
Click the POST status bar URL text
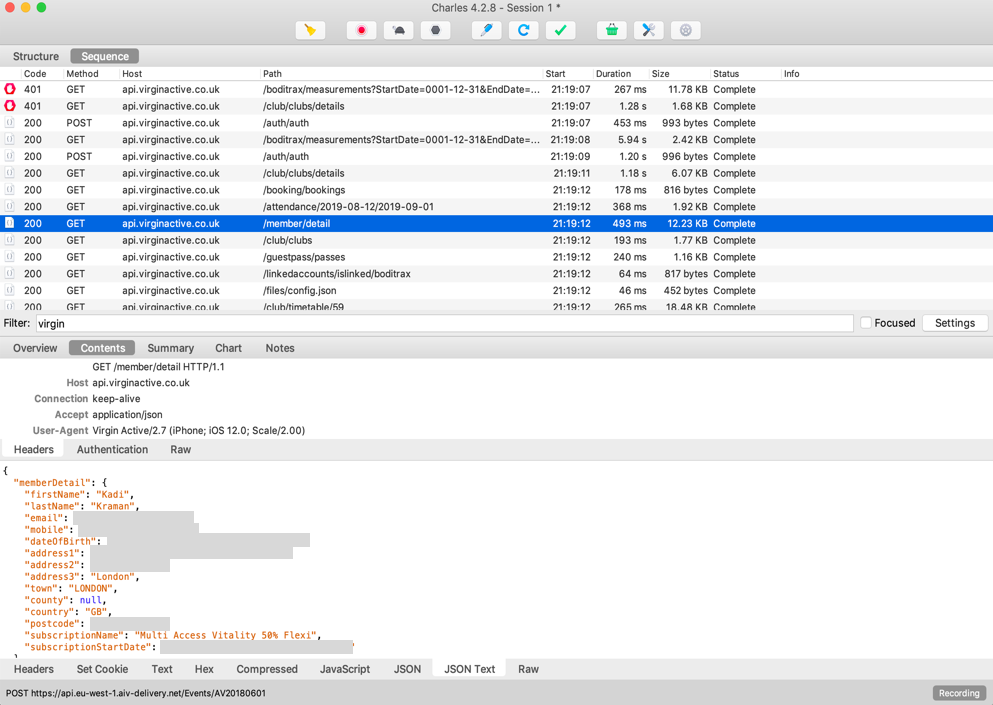pos(136,693)
